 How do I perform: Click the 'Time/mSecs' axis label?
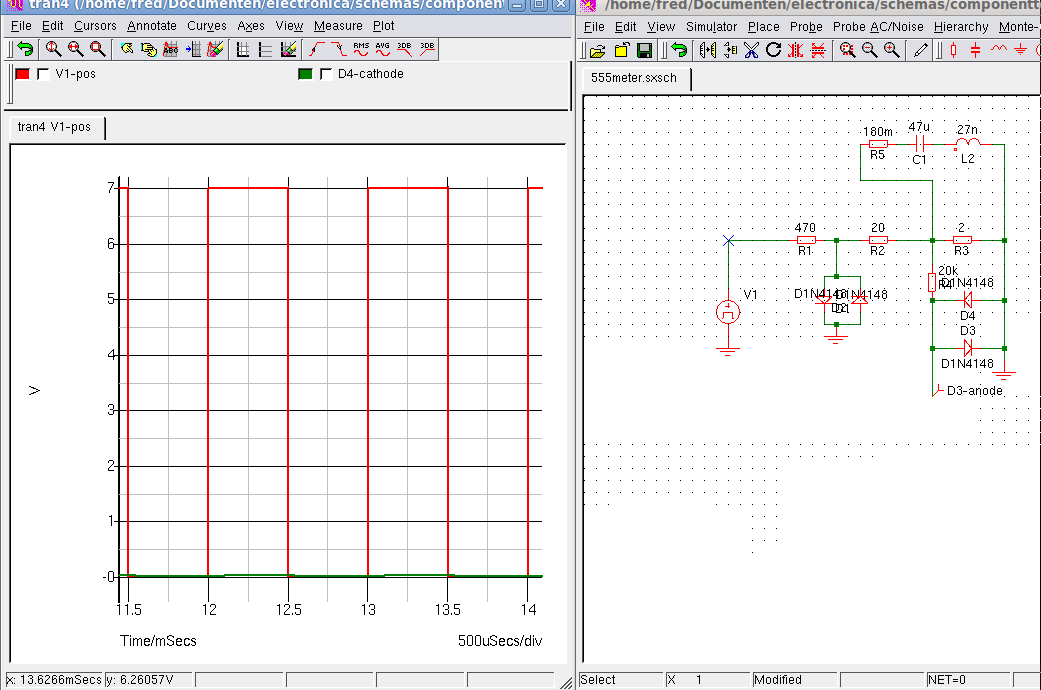click(x=158, y=641)
